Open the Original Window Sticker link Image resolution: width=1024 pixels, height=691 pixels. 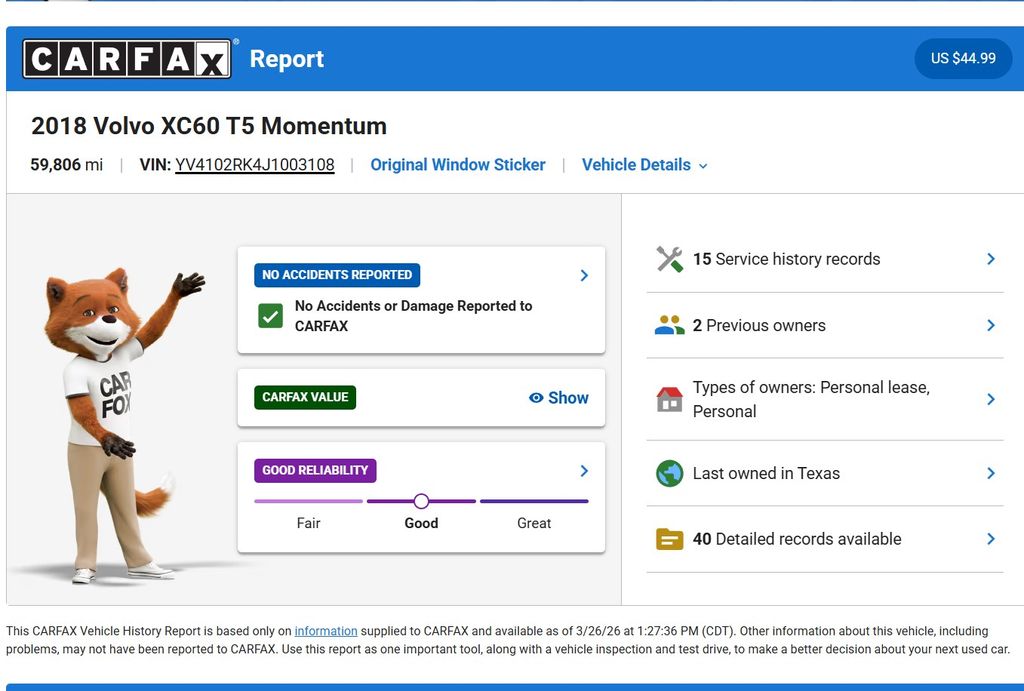click(x=458, y=165)
